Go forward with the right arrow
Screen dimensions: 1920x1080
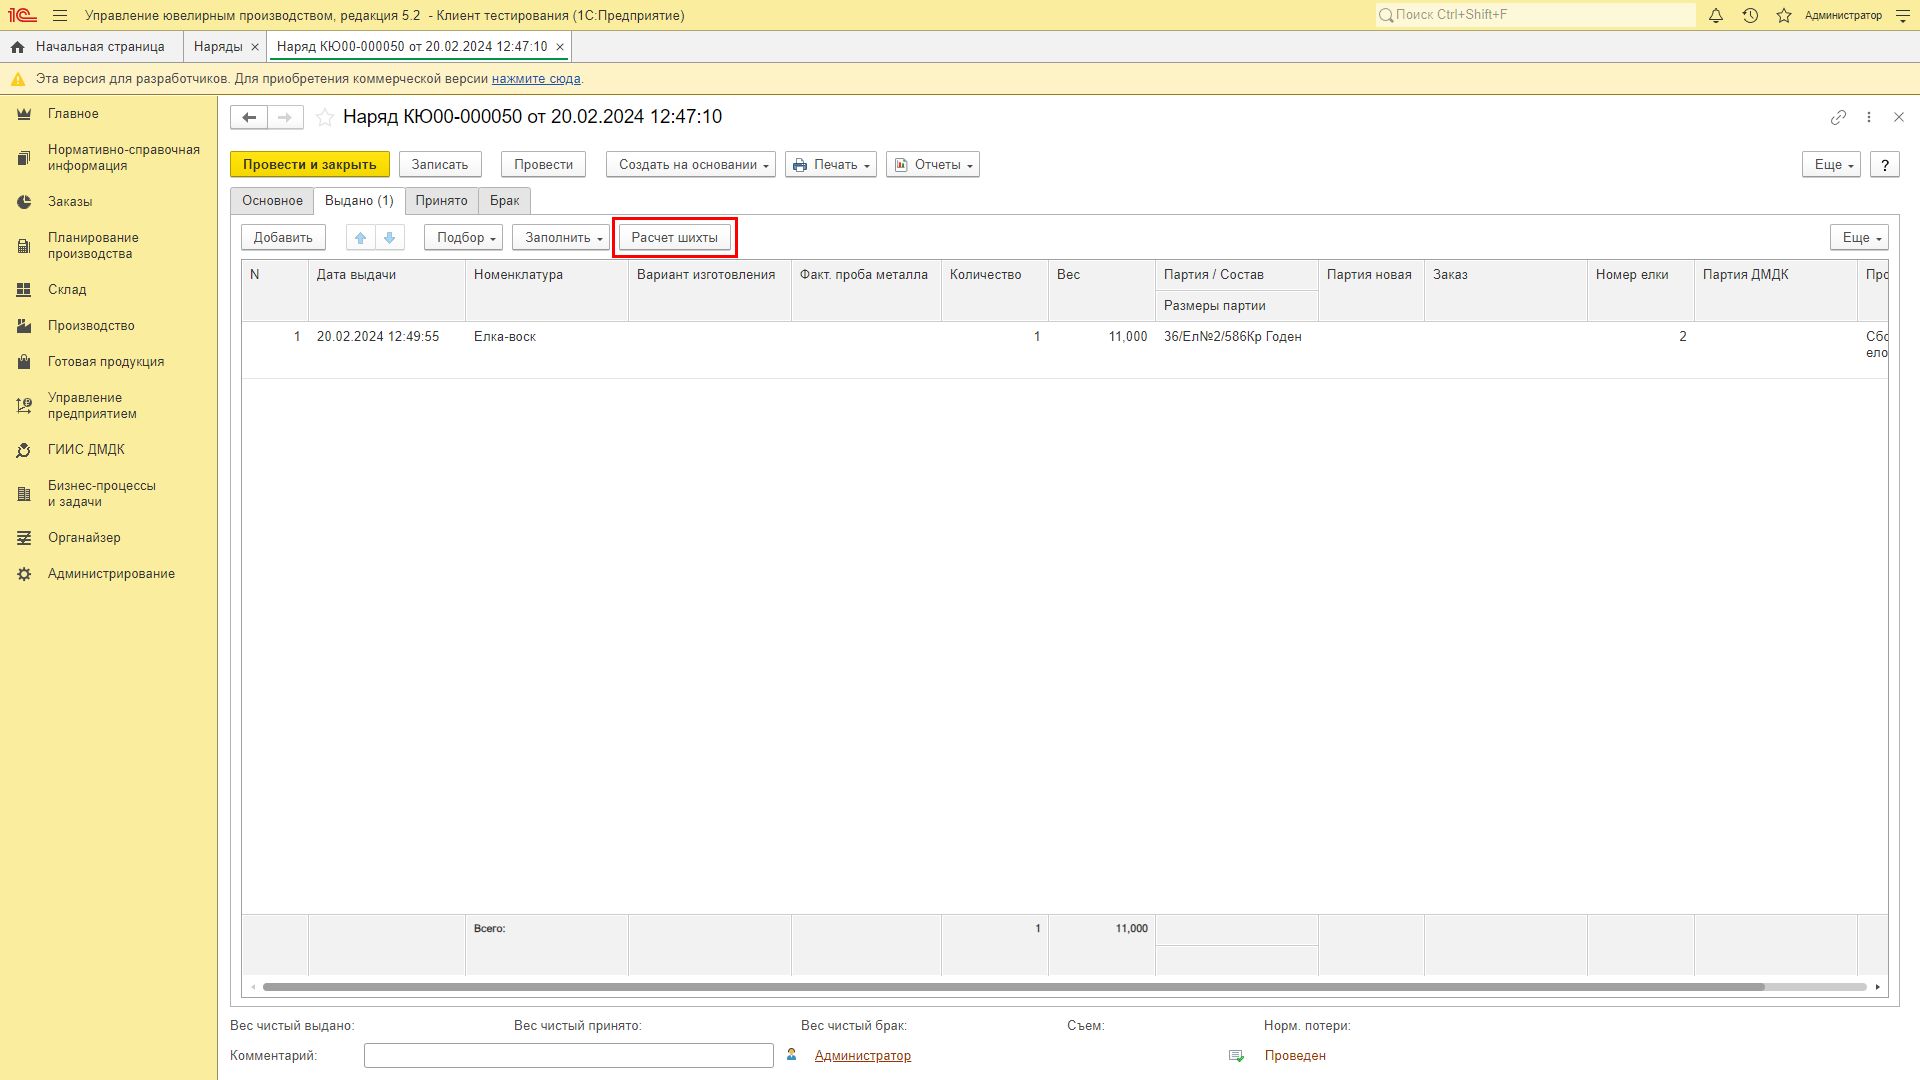click(x=285, y=117)
